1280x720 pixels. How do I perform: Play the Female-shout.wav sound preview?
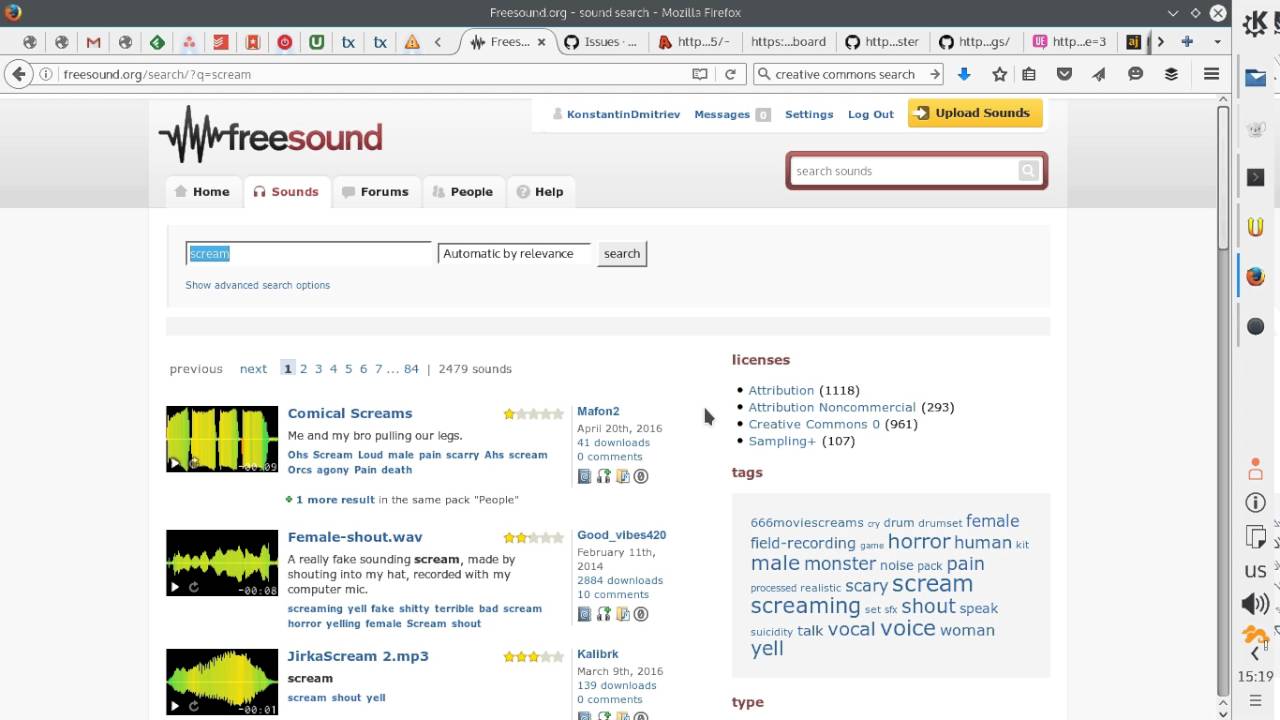pyautogui.click(x=175, y=587)
